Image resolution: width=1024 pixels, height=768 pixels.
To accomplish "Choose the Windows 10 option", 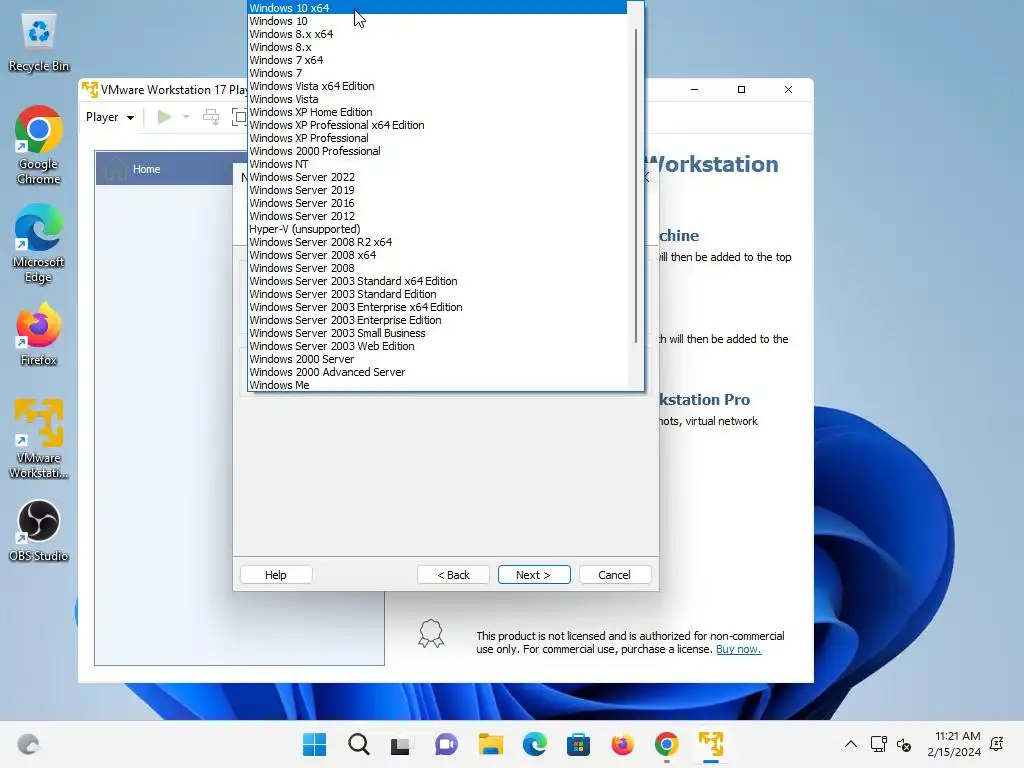I will (x=437, y=21).
